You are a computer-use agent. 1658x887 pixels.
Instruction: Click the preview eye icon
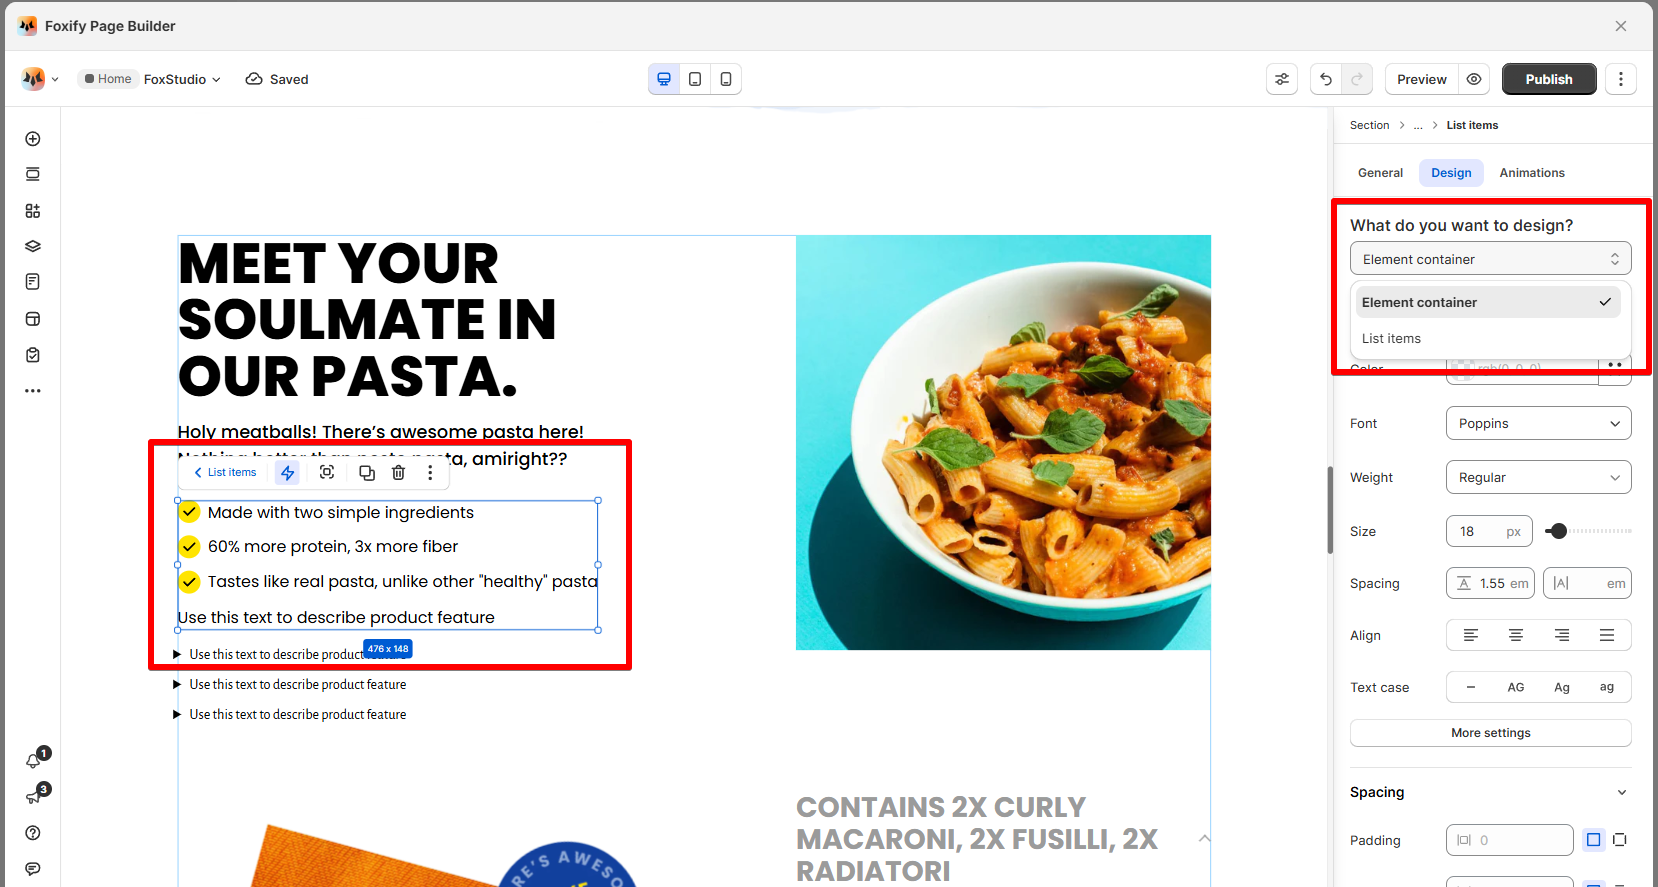(1474, 79)
